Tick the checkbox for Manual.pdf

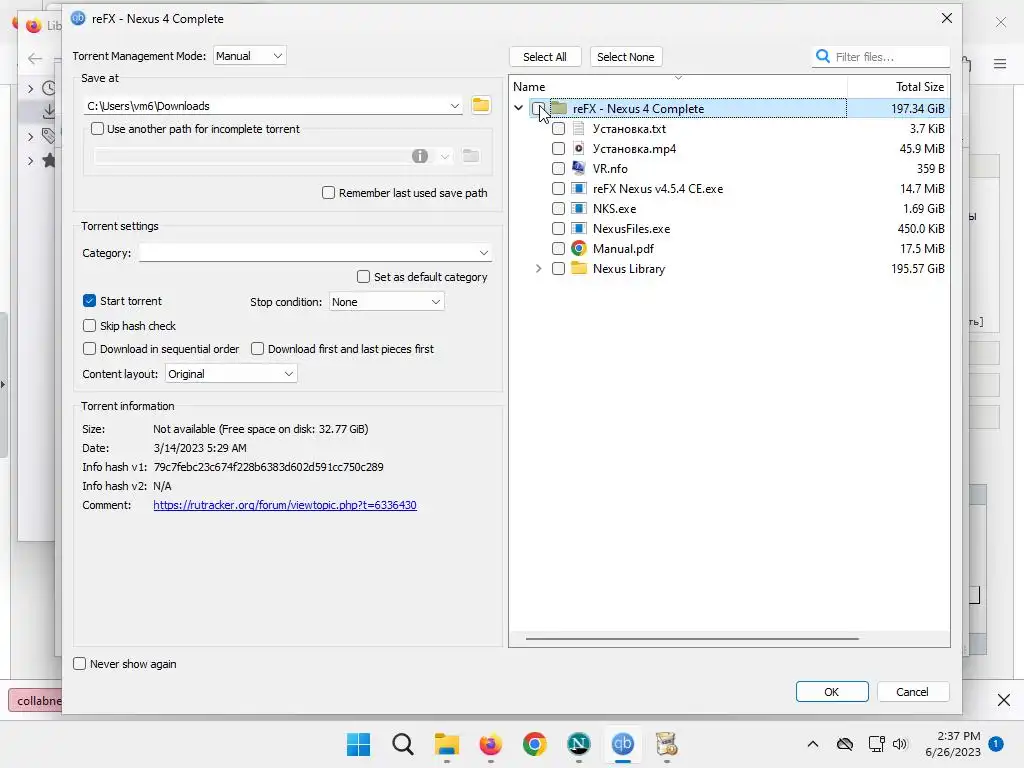point(558,248)
